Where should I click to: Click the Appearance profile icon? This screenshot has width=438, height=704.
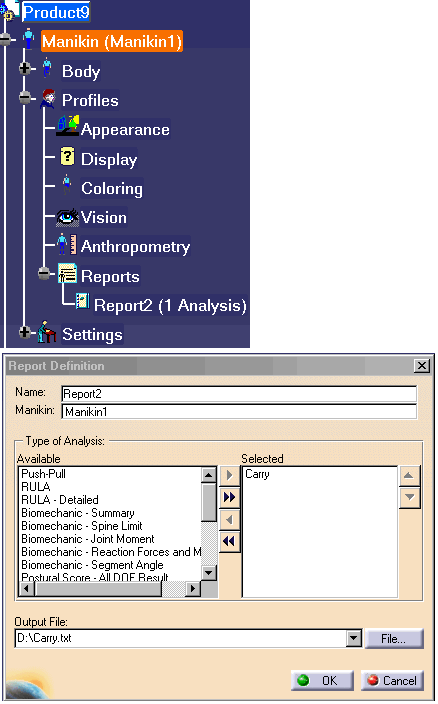(67, 126)
